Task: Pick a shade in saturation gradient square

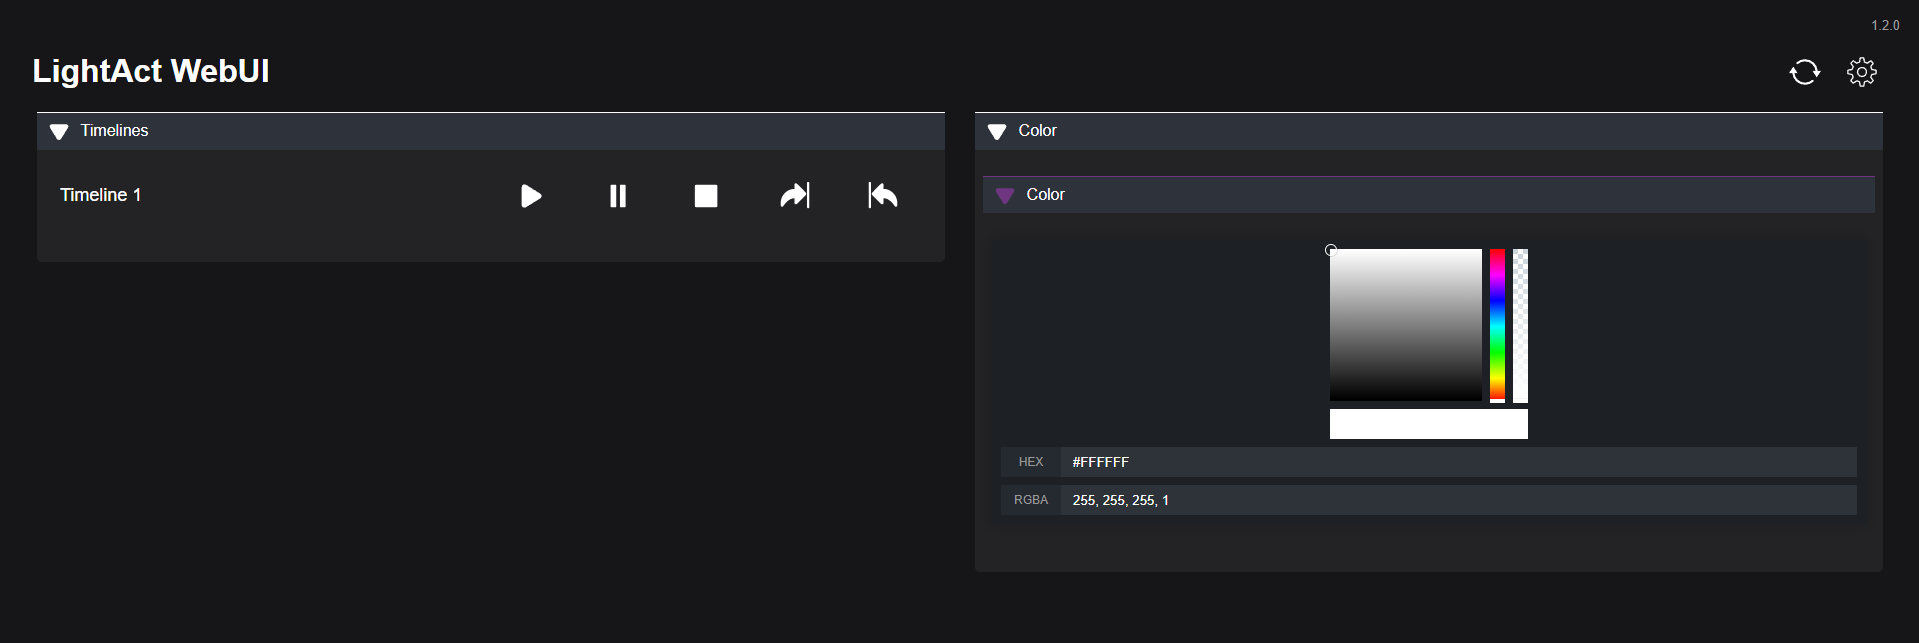Action: pos(1405,325)
